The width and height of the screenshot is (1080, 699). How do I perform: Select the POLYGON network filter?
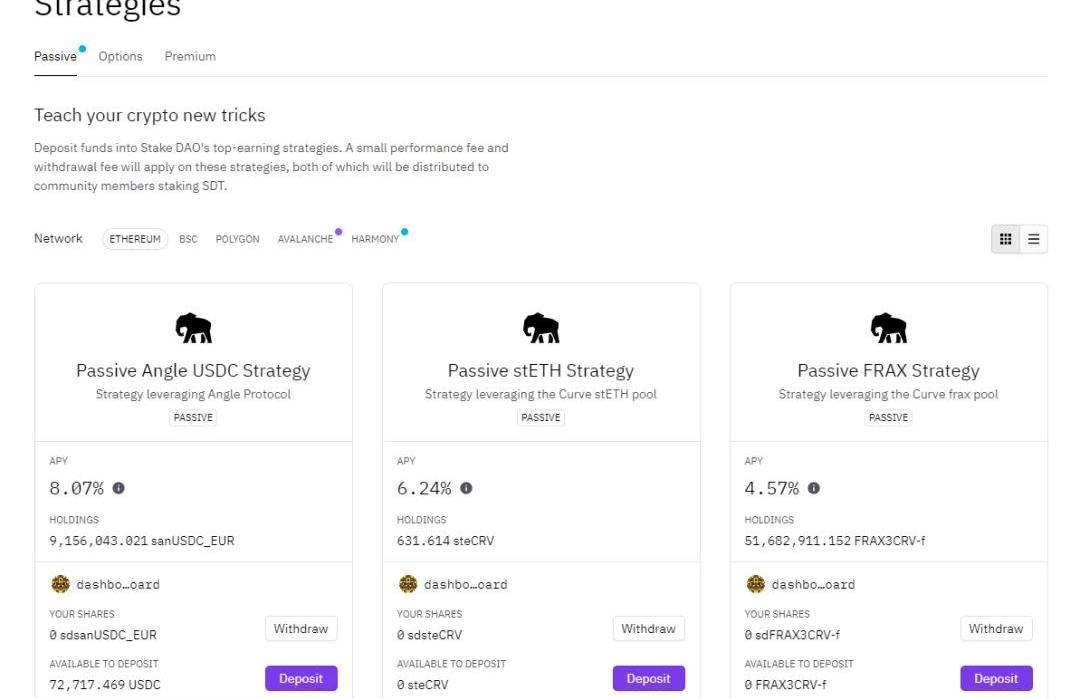click(237, 239)
